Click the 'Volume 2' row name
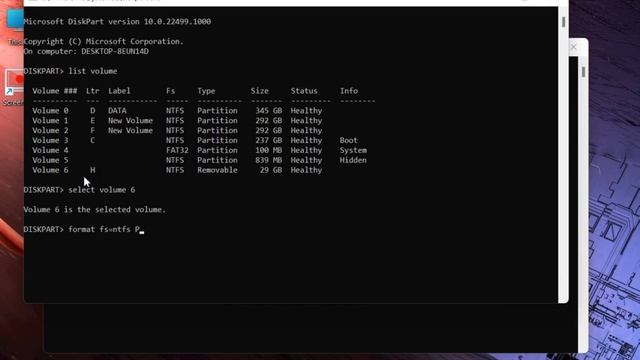 (x=50, y=130)
